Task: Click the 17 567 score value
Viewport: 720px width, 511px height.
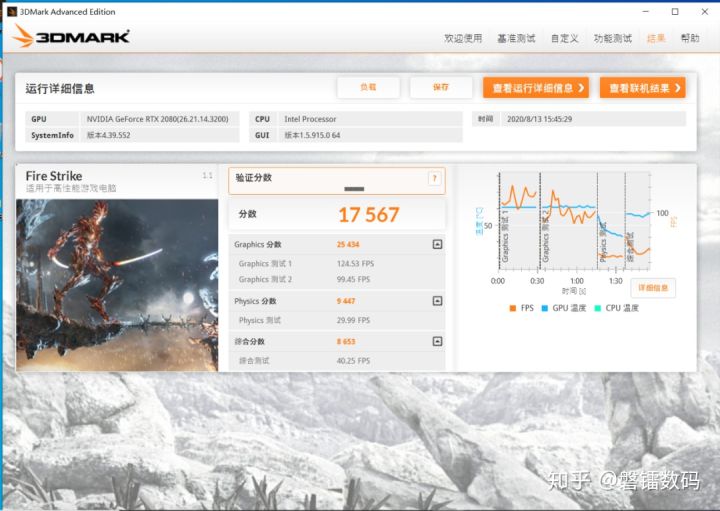Action: click(369, 215)
